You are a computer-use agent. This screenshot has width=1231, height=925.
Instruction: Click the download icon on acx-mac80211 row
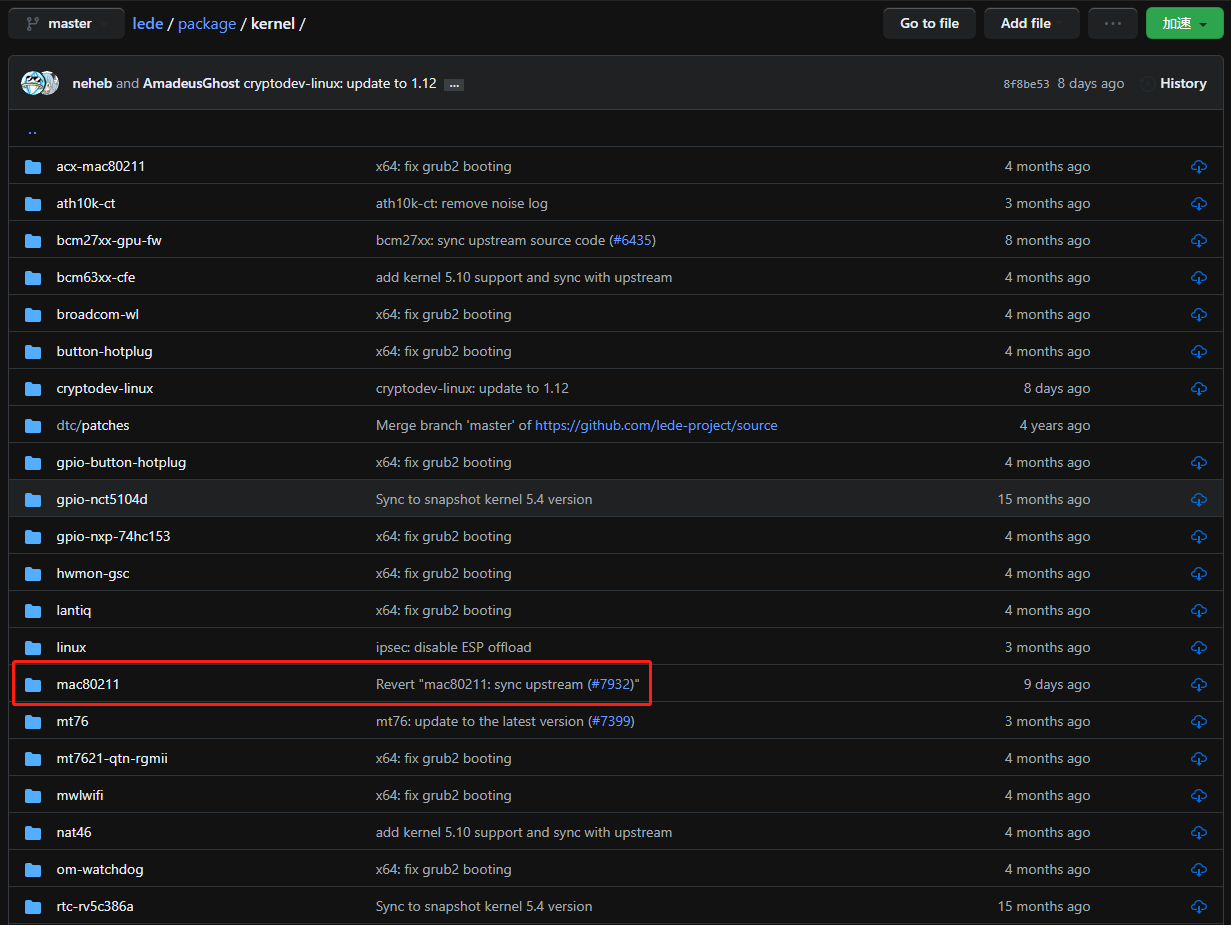tap(1198, 166)
